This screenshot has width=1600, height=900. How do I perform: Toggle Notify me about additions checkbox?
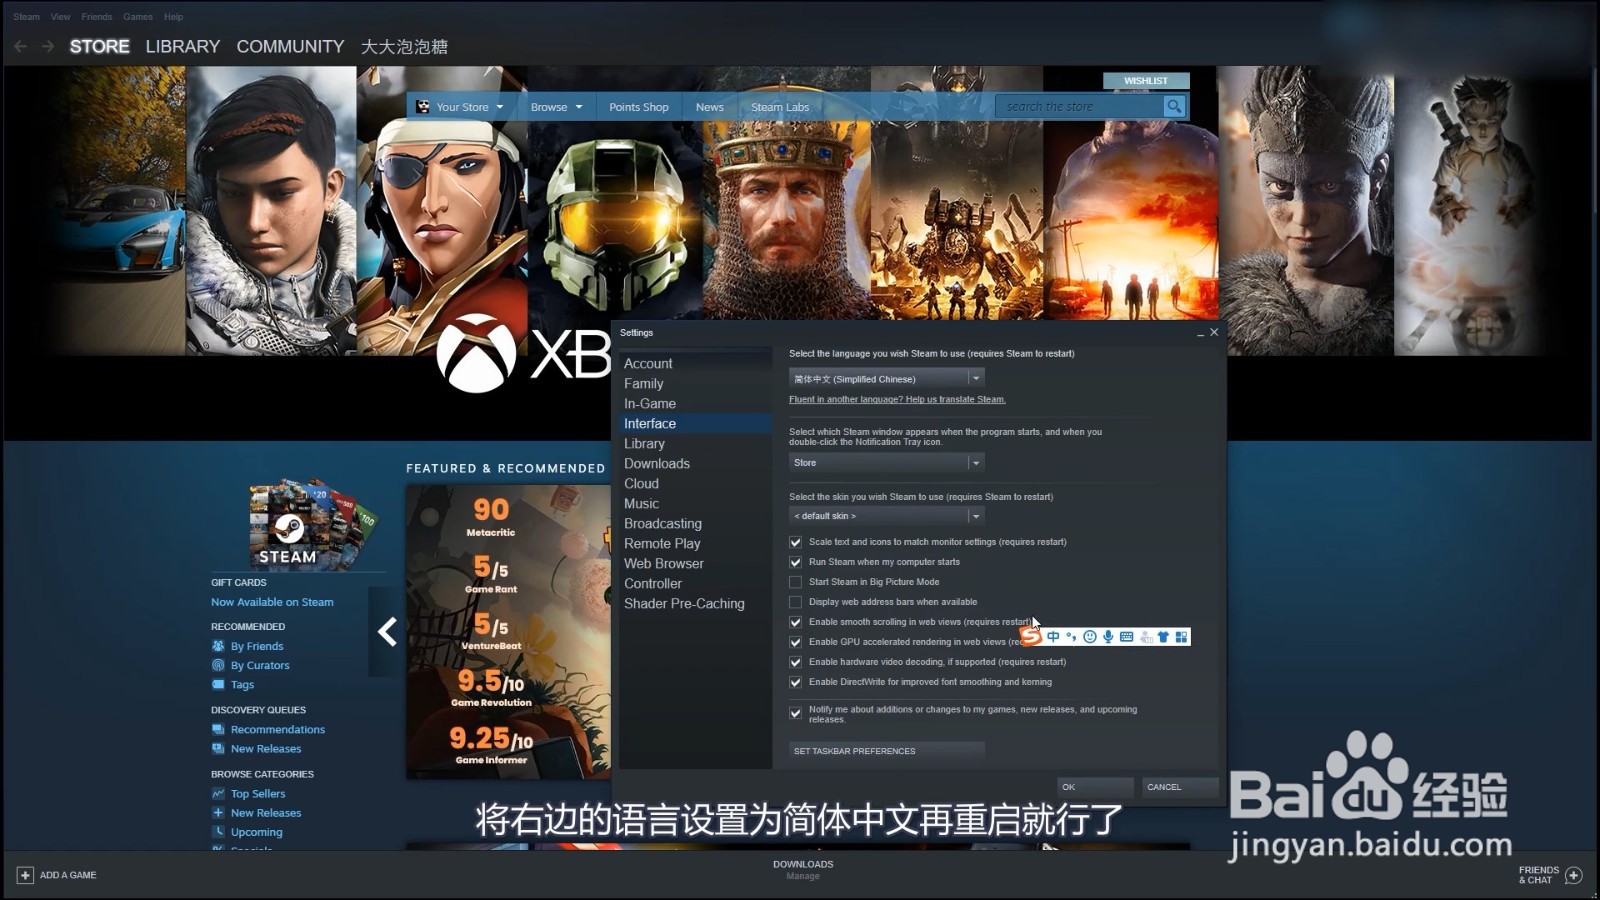(796, 713)
